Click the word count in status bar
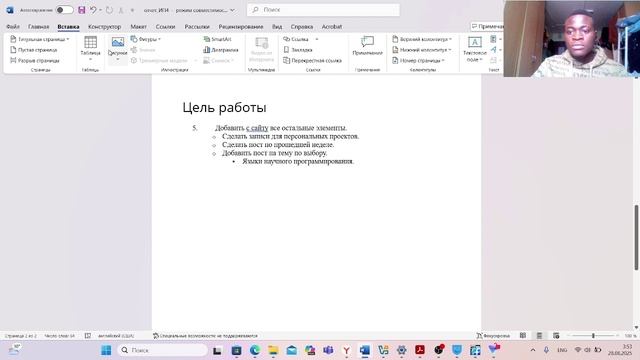This screenshot has height=360, width=640. (x=60, y=336)
